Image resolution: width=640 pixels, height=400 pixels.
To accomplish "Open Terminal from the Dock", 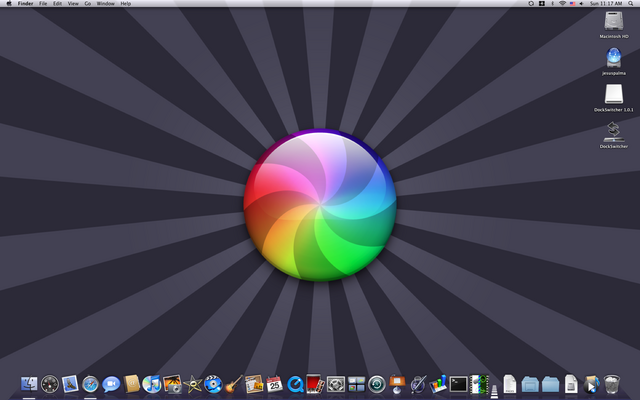I will (x=458, y=384).
